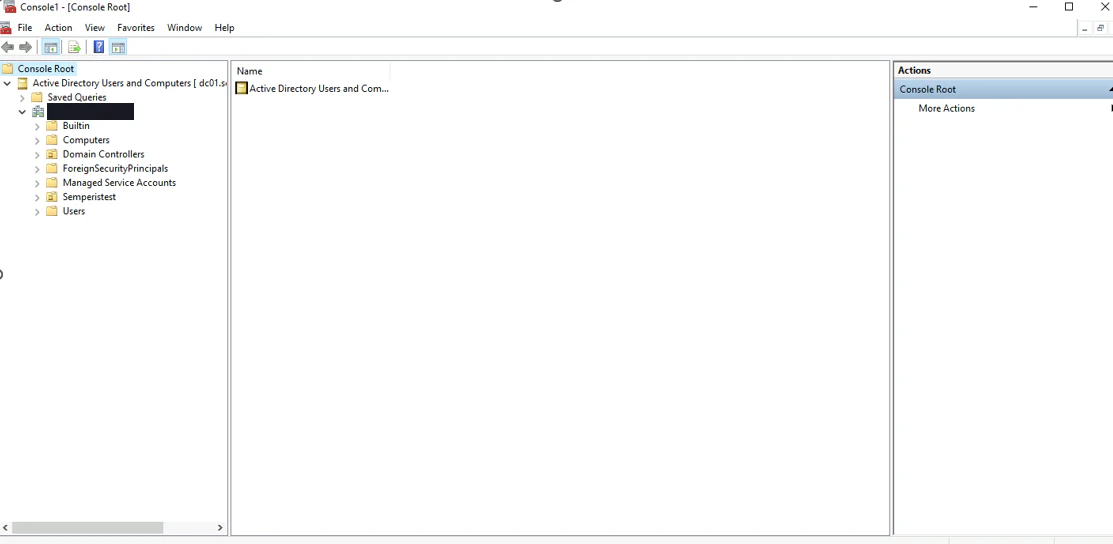Open the Help toolbar icon
The image size is (1113, 544).
point(99,48)
